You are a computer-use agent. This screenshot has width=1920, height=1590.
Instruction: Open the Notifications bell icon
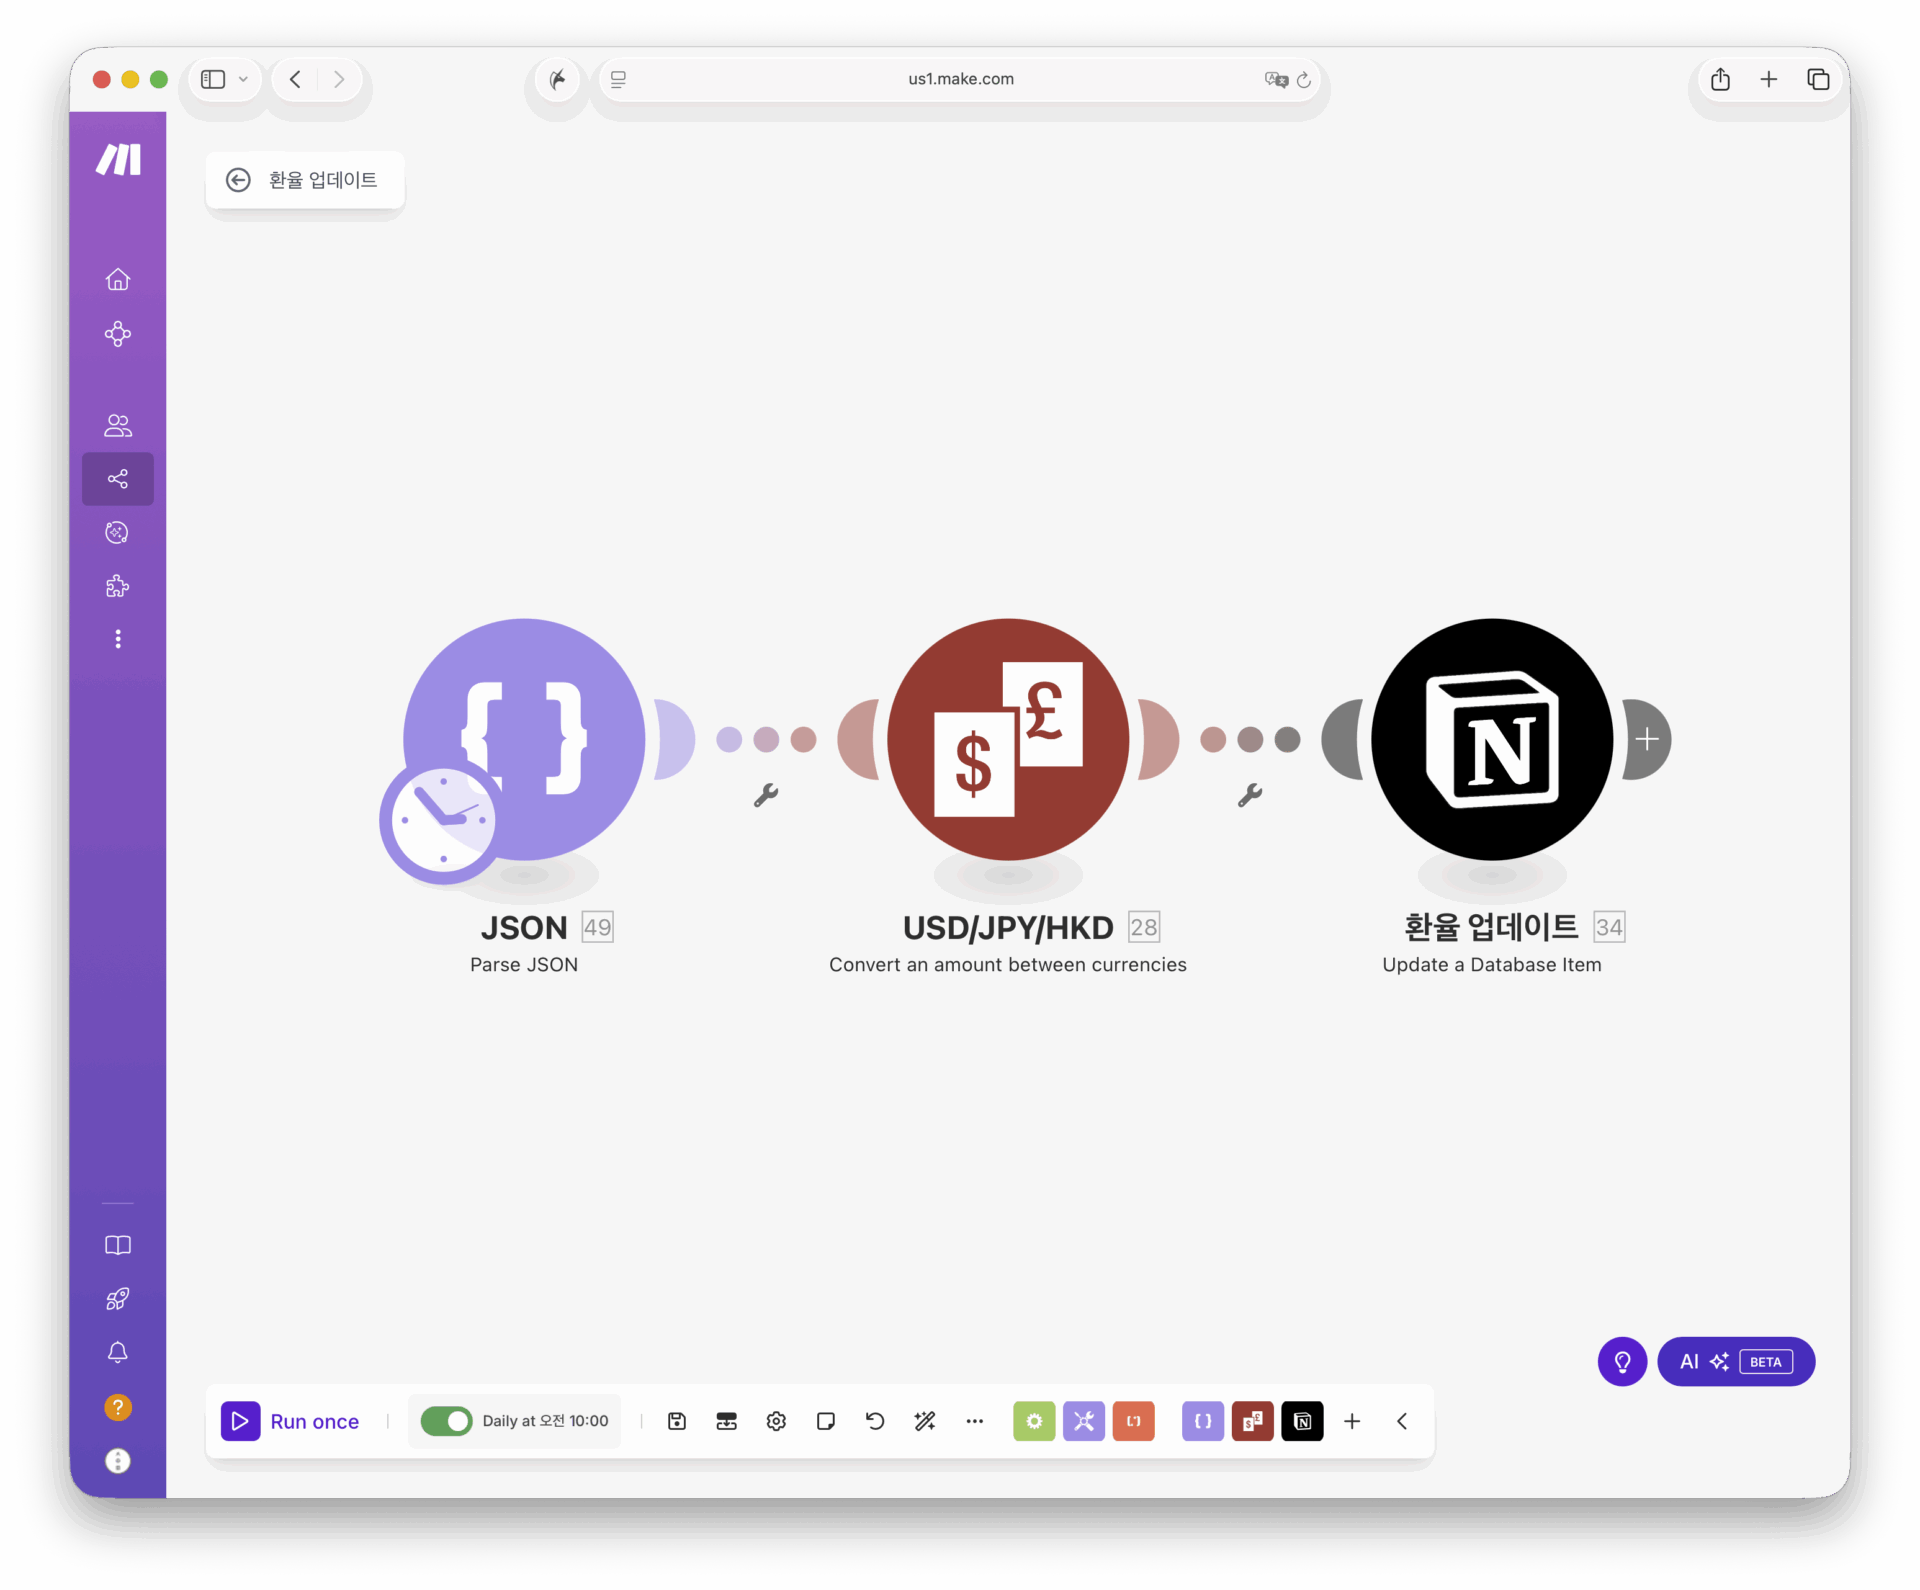pos(118,1353)
